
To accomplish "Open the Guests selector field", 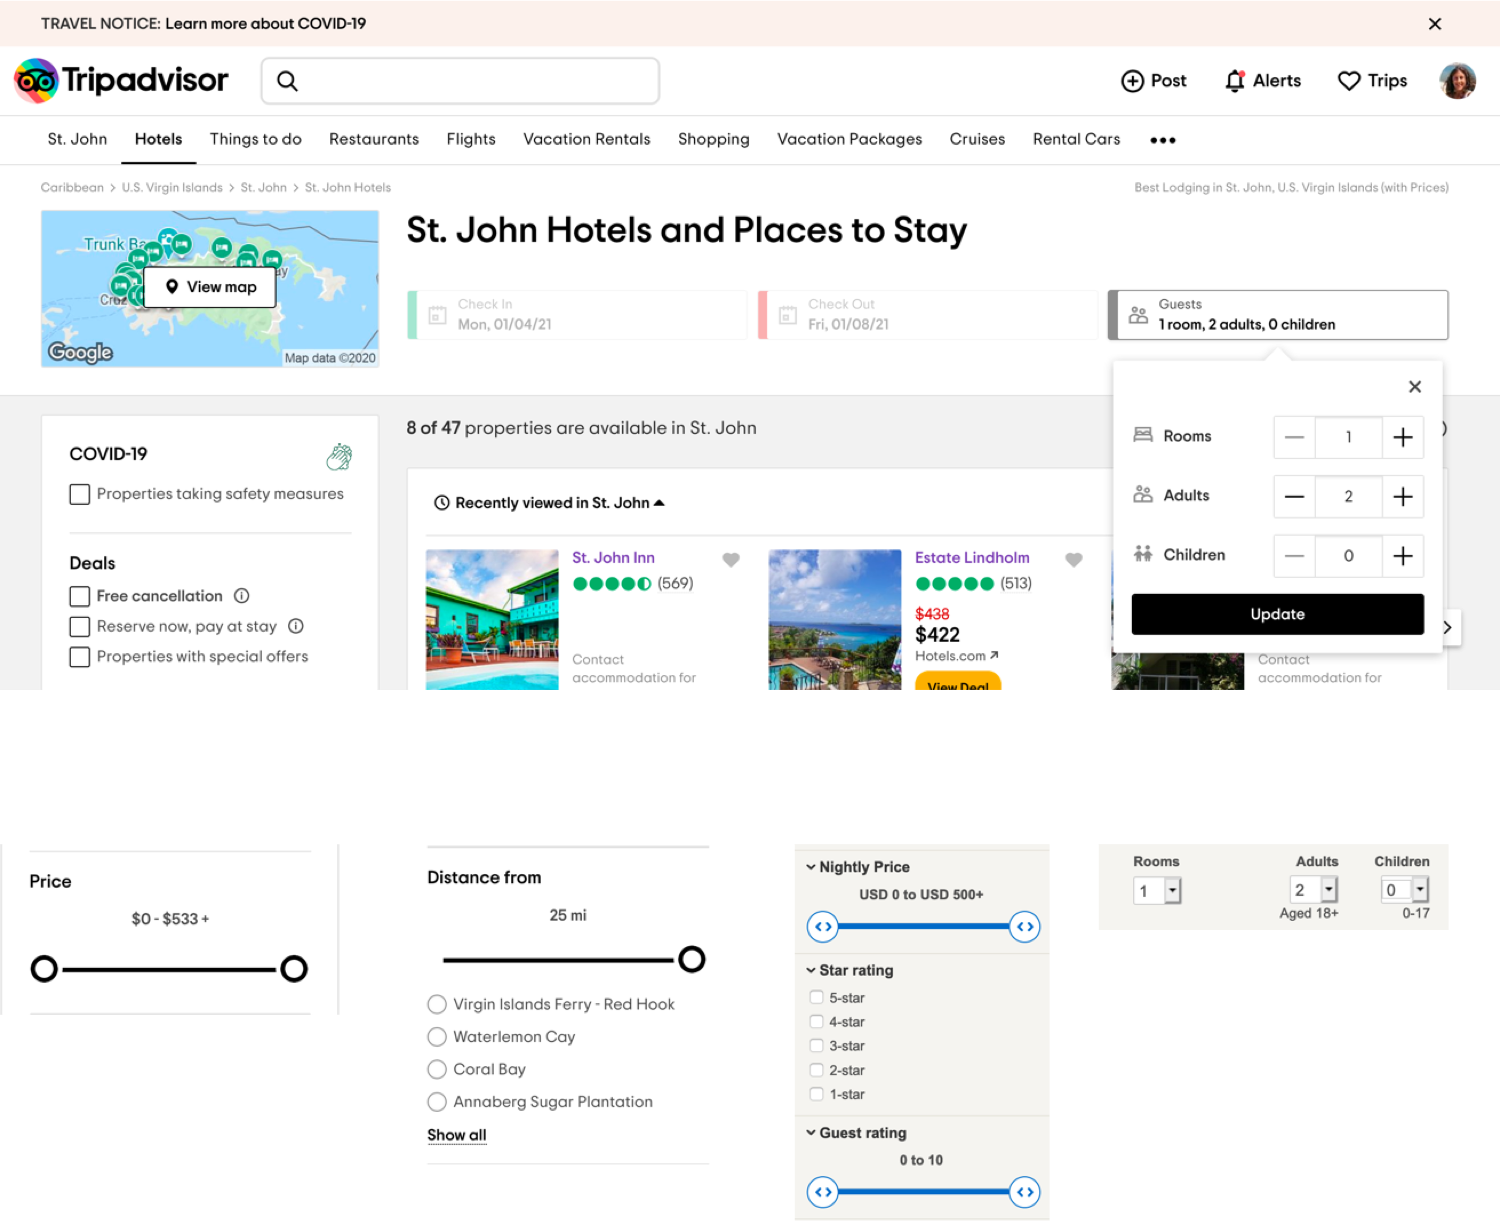I will tap(1278, 315).
